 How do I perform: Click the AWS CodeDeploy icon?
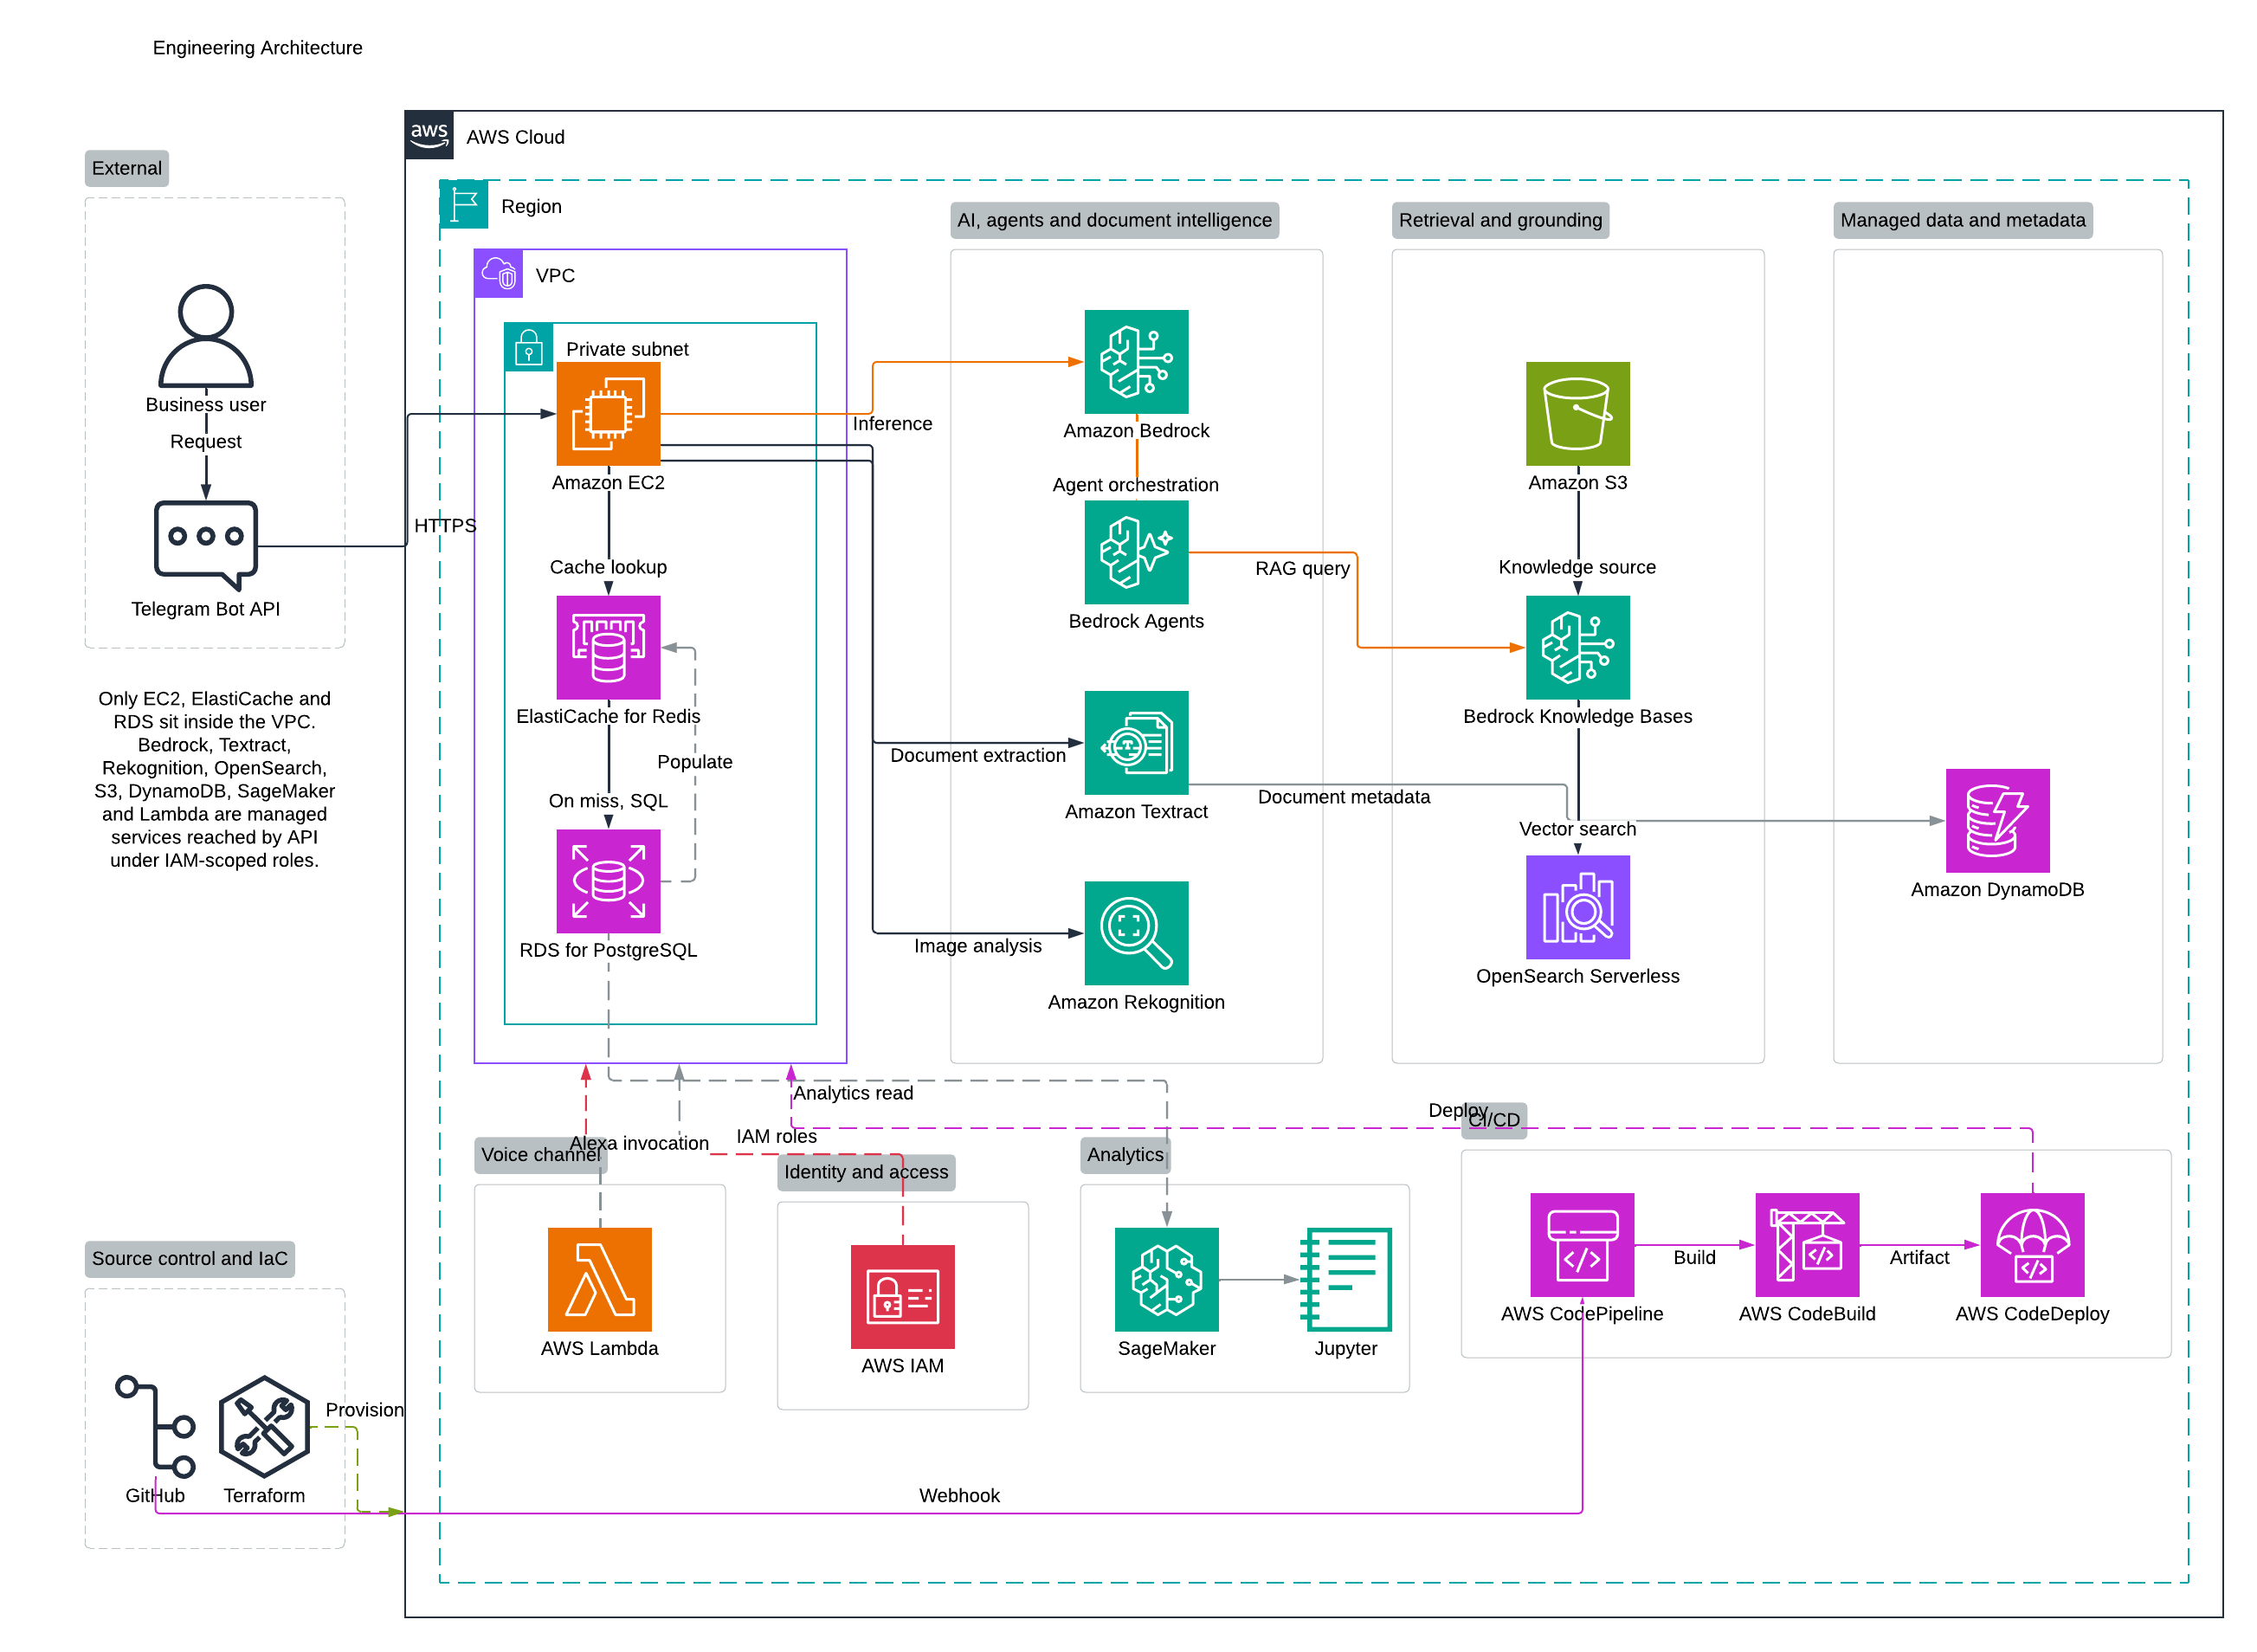pyautogui.click(x=2033, y=1245)
